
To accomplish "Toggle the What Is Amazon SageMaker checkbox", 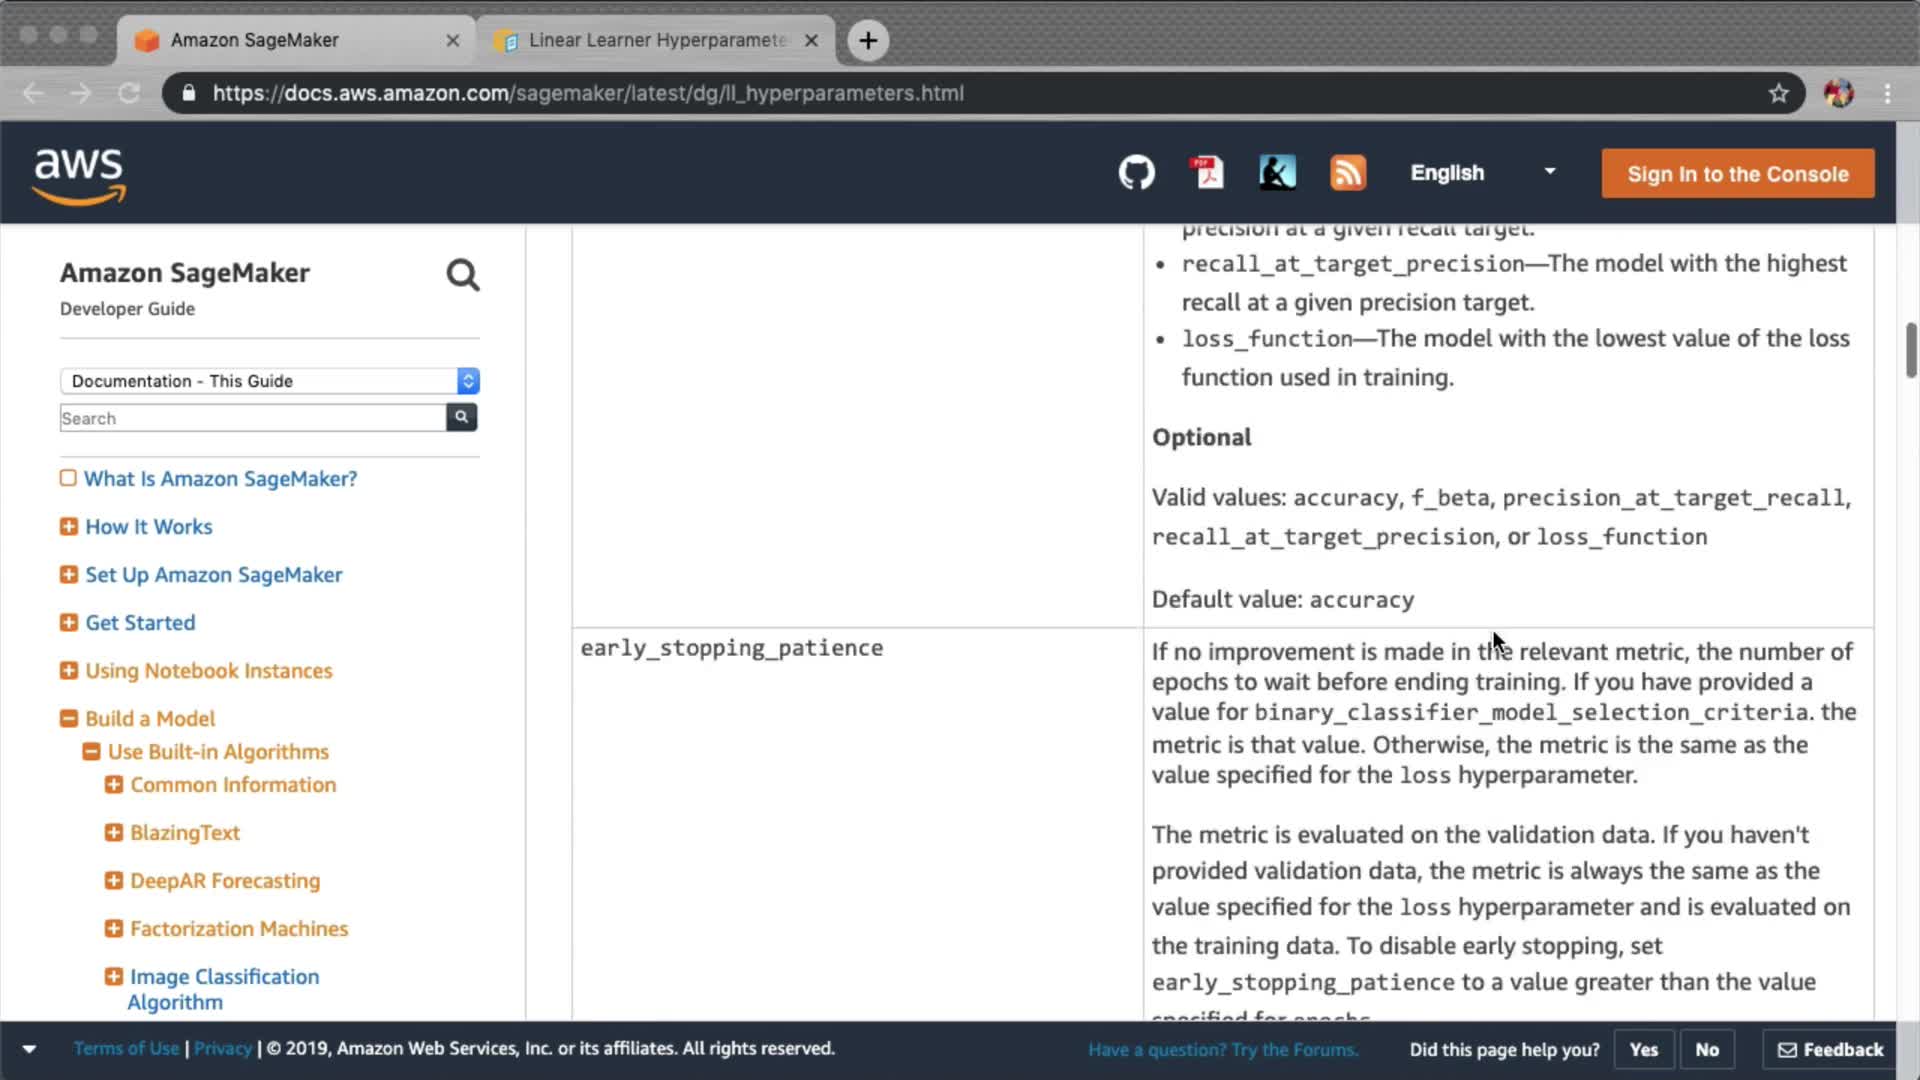I will coord(68,478).
